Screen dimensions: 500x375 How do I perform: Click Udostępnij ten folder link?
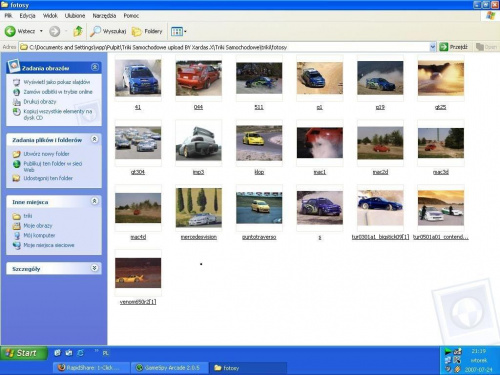(x=48, y=178)
